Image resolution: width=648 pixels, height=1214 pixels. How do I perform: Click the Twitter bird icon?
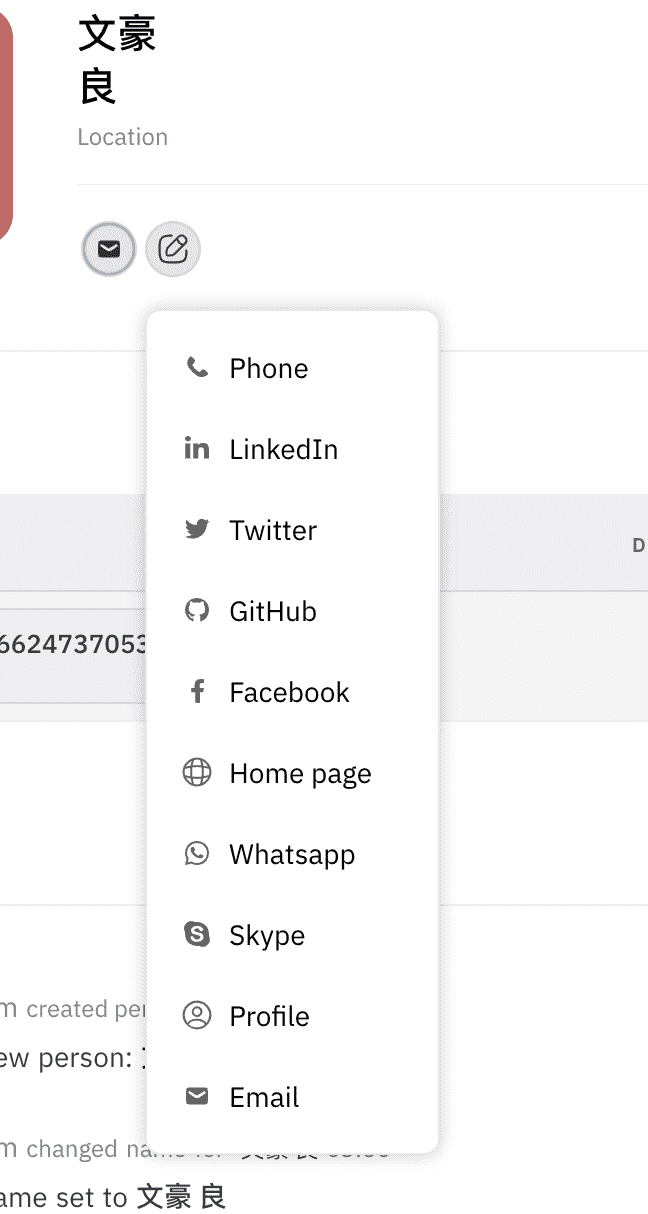[197, 530]
